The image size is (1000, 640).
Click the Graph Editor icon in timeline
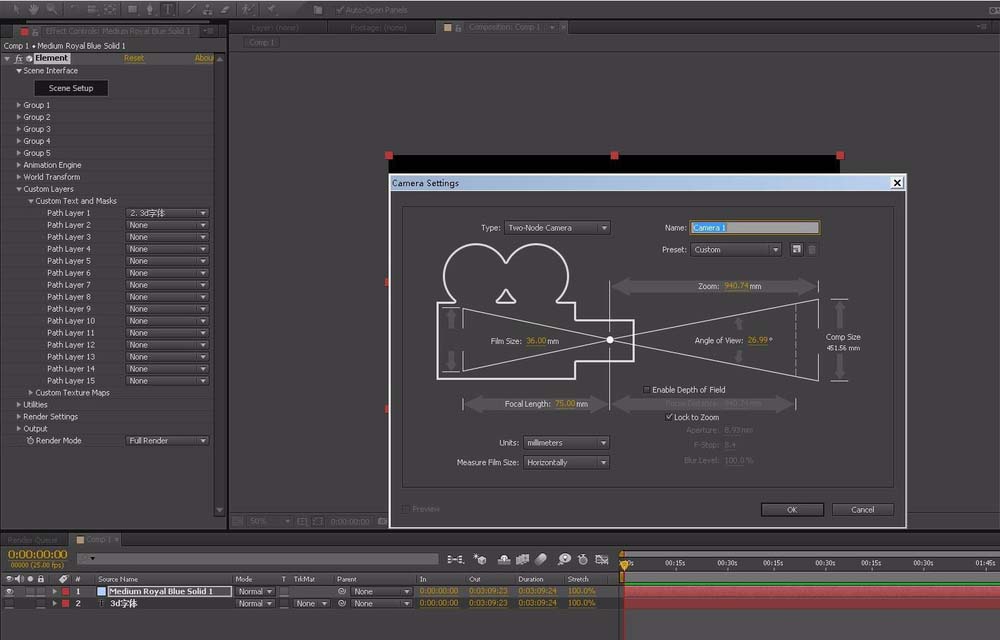click(x=602, y=559)
